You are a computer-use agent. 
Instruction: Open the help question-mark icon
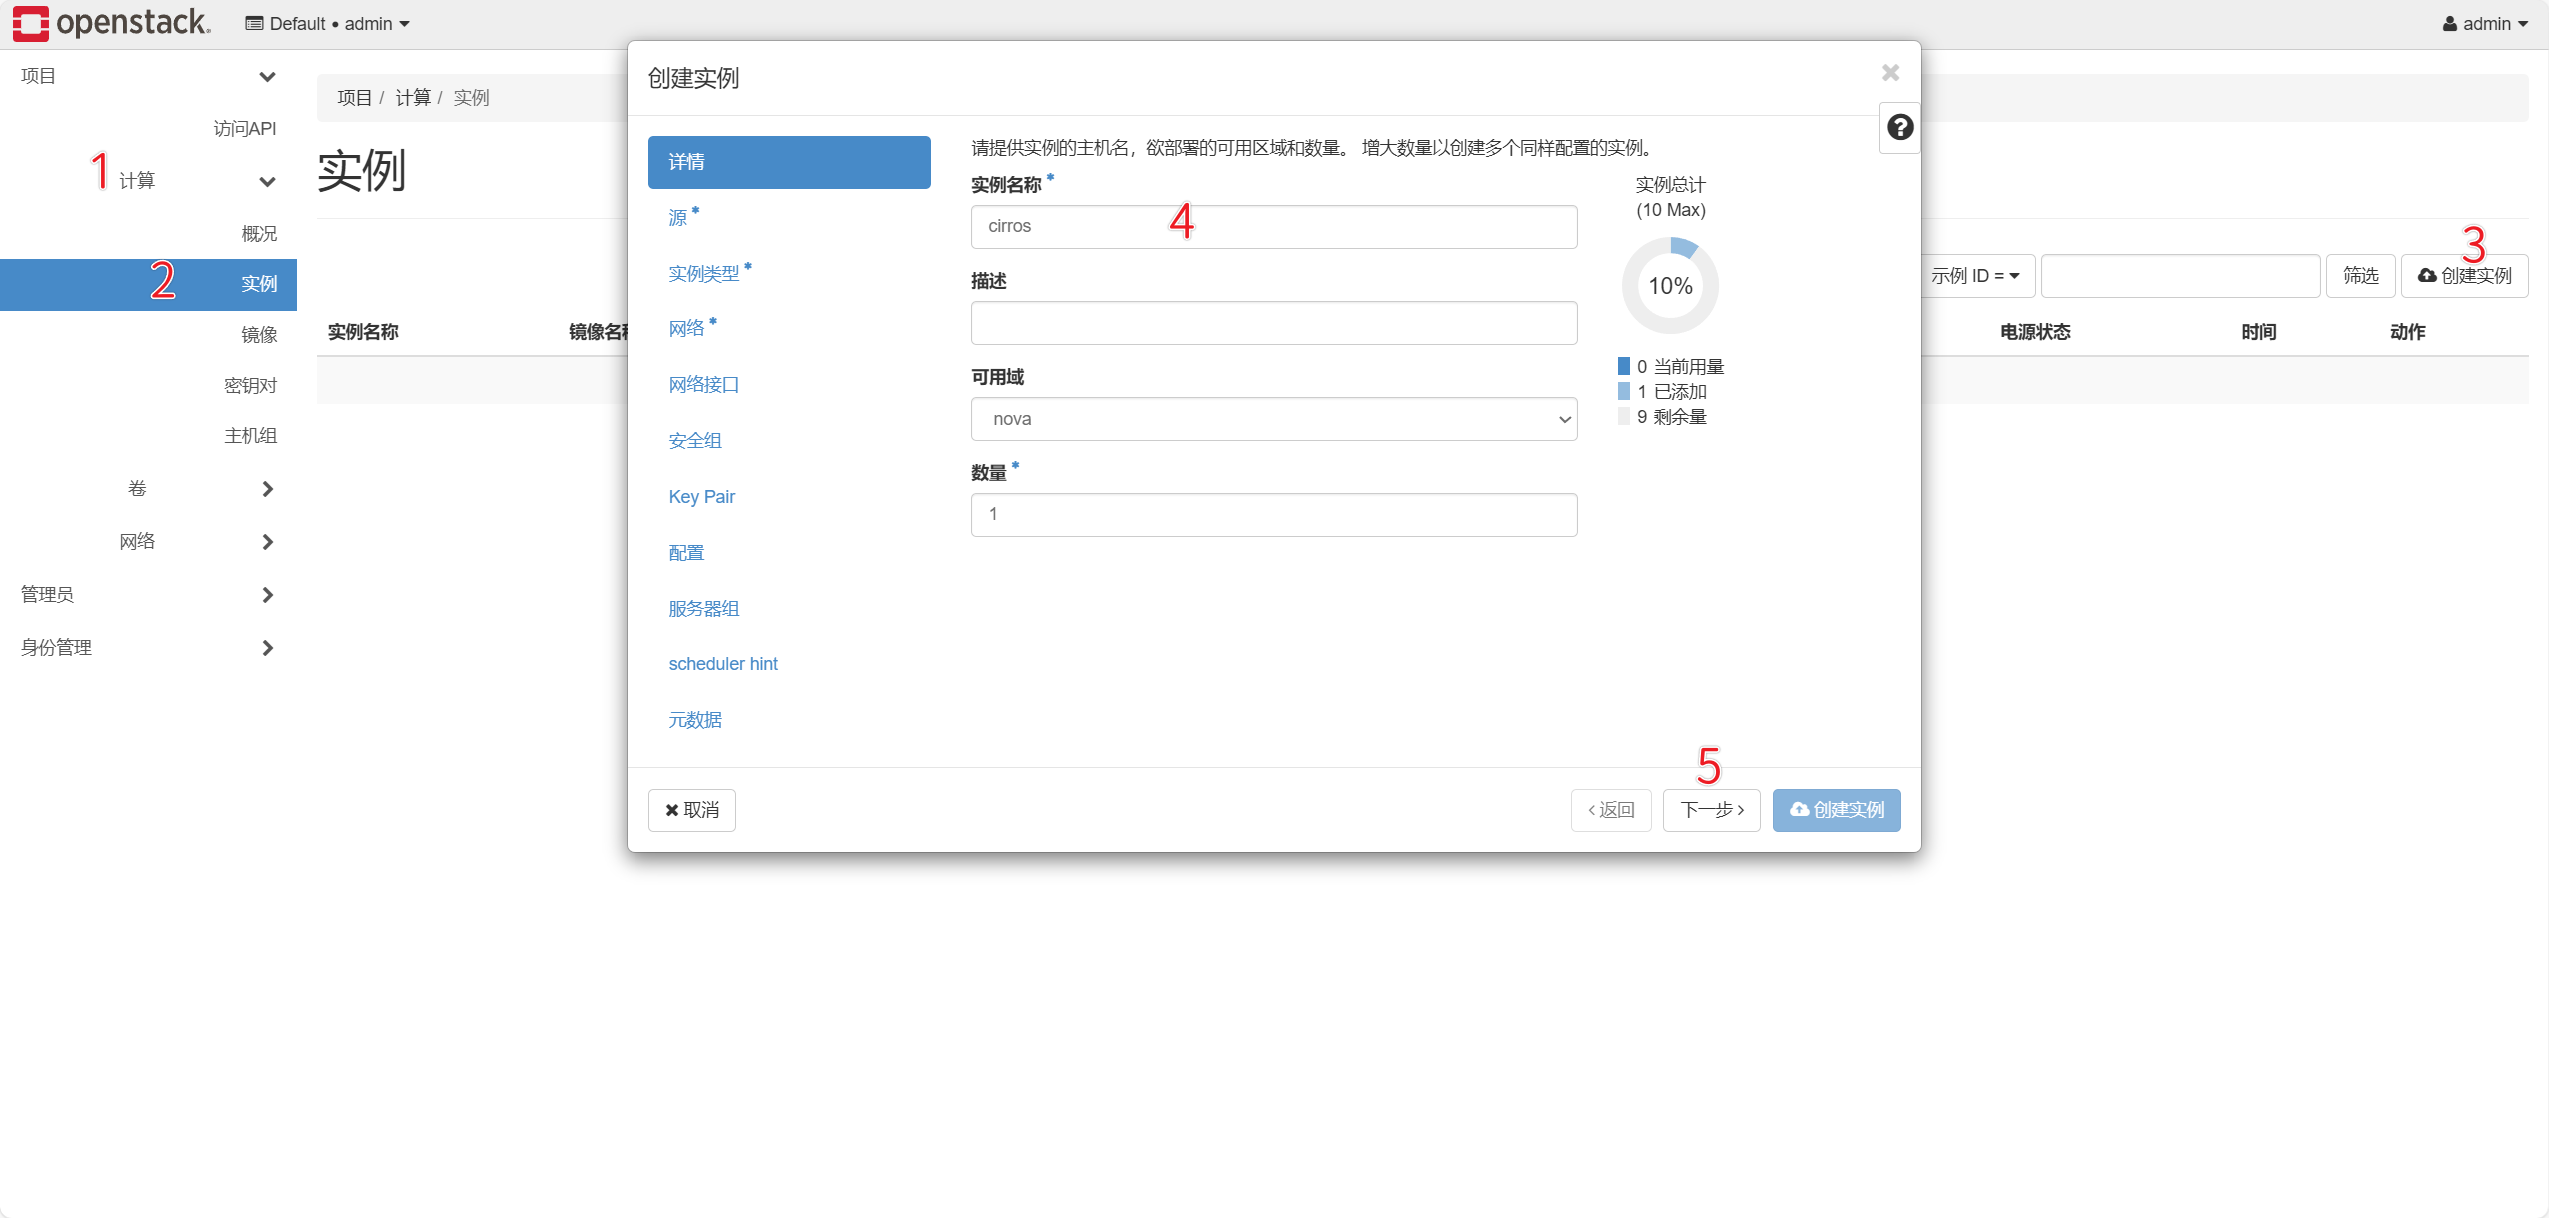click(1899, 128)
